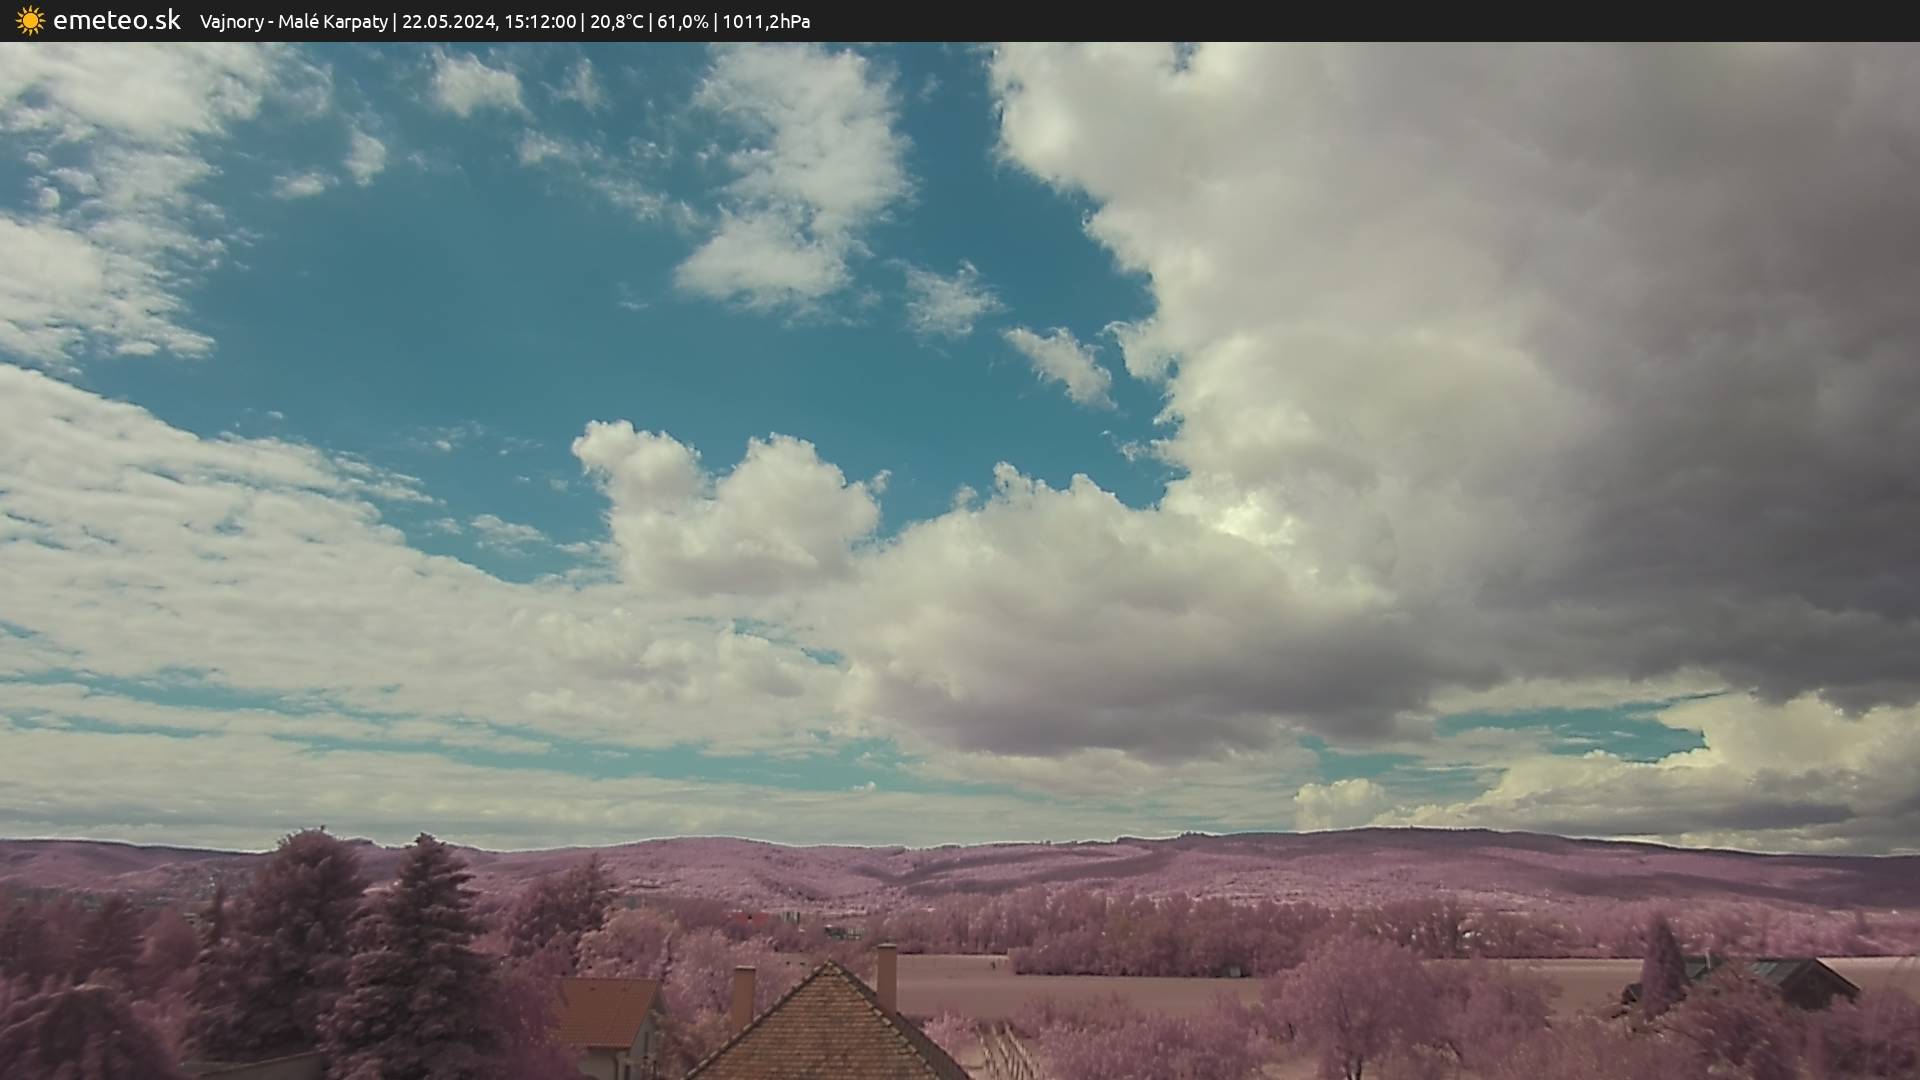Click the left chimney above tiled roof
Screen dimensions: 1920x1080
coord(743,995)
